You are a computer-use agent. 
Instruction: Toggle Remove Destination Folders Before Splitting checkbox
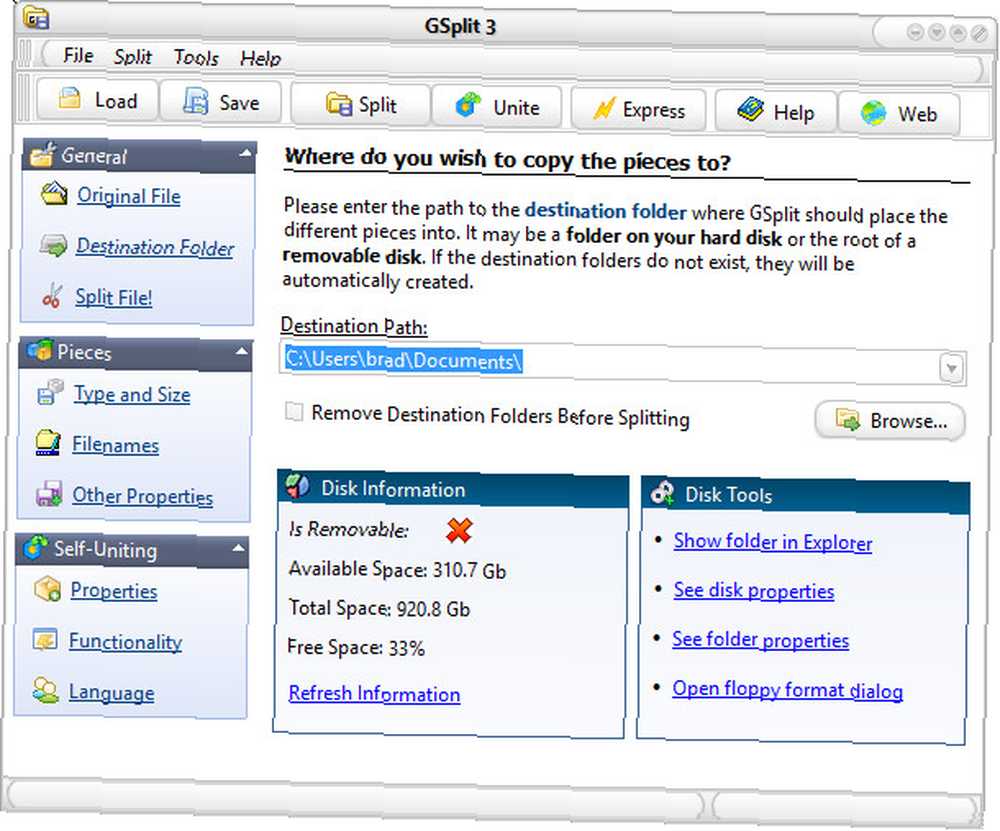coord(294,411)
